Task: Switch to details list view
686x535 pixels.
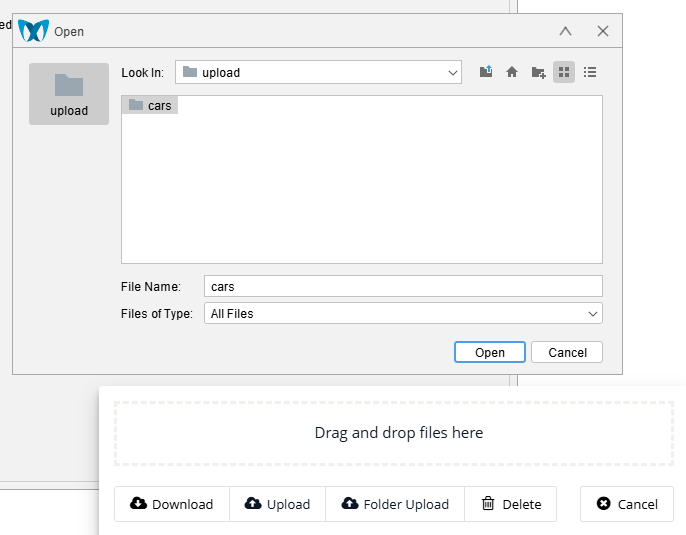Action: [590, 72]
